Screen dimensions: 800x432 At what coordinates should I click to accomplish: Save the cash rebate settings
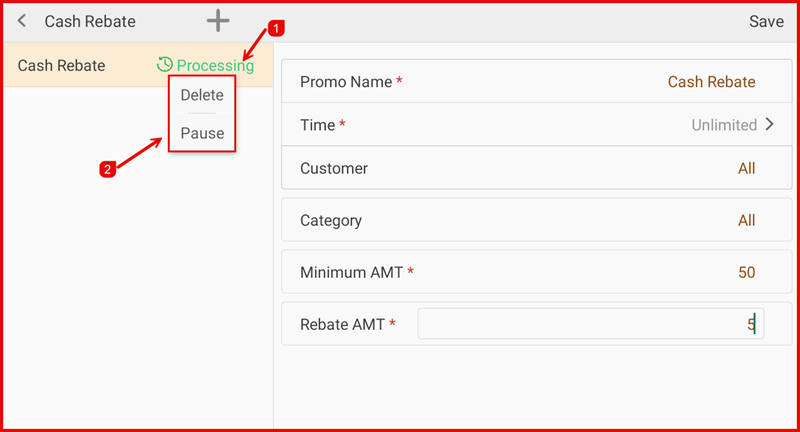766,21
